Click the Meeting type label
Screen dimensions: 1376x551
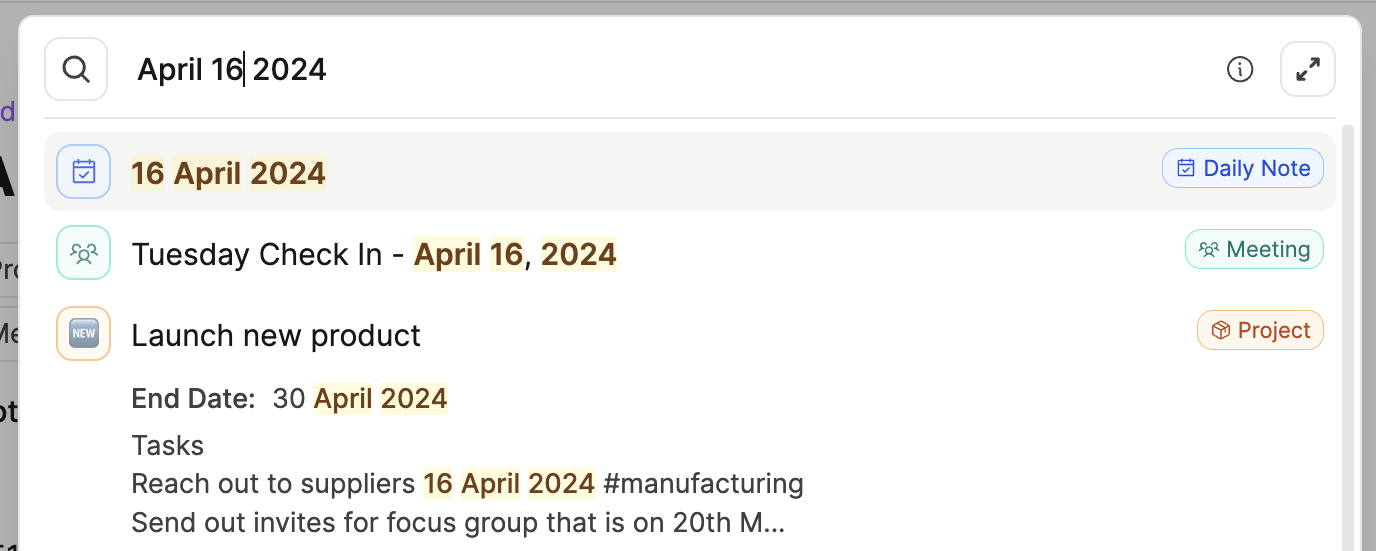pos(1268,249)
